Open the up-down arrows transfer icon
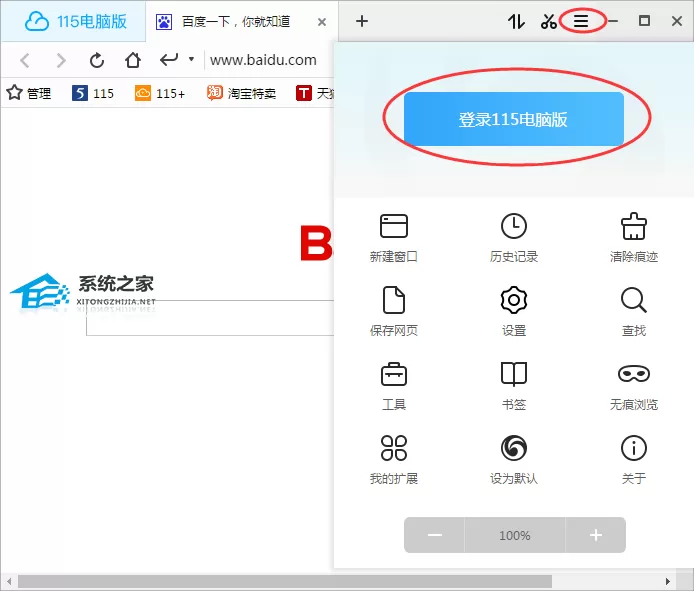The image size is (694, 591). point(516,21)
